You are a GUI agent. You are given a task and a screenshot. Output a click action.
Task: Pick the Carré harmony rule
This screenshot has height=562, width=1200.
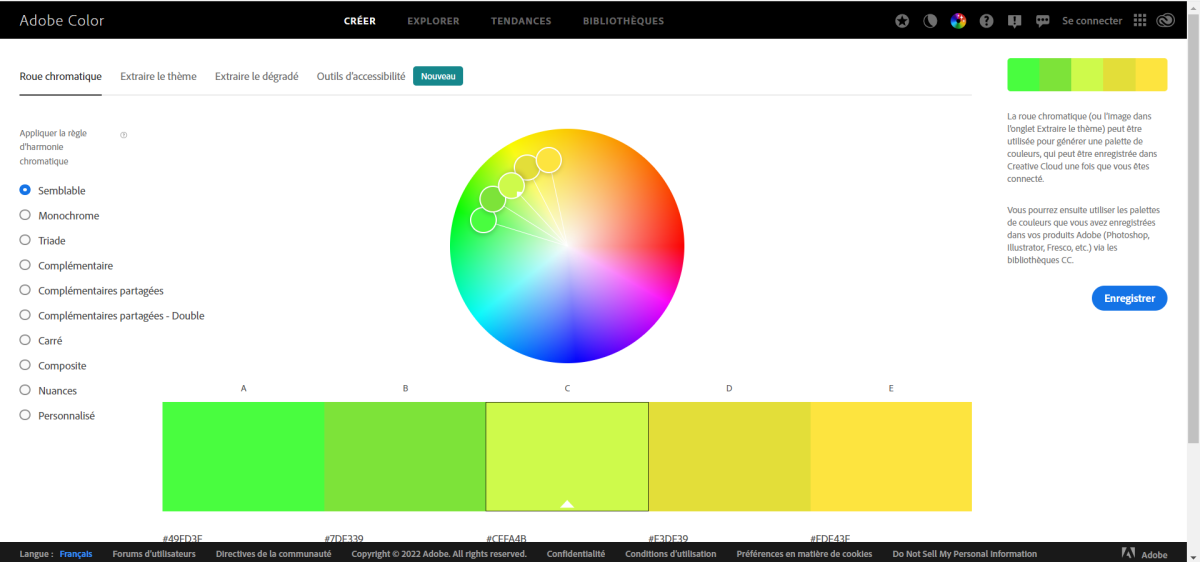(x=26, y=340)
